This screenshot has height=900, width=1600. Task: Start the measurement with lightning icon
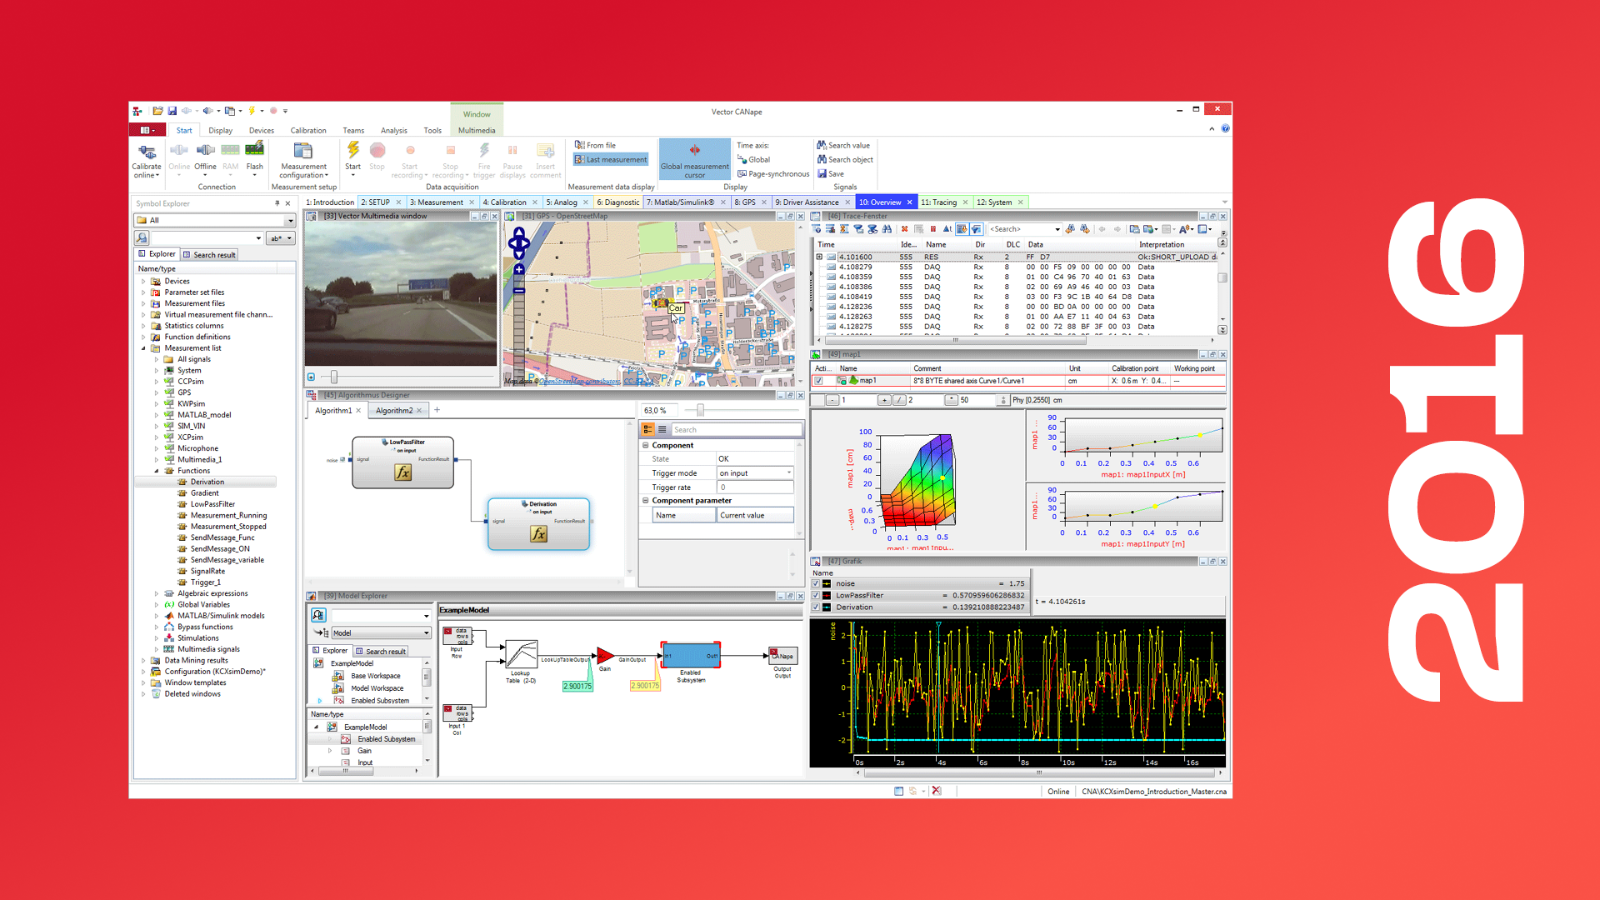tap(353, 151)
